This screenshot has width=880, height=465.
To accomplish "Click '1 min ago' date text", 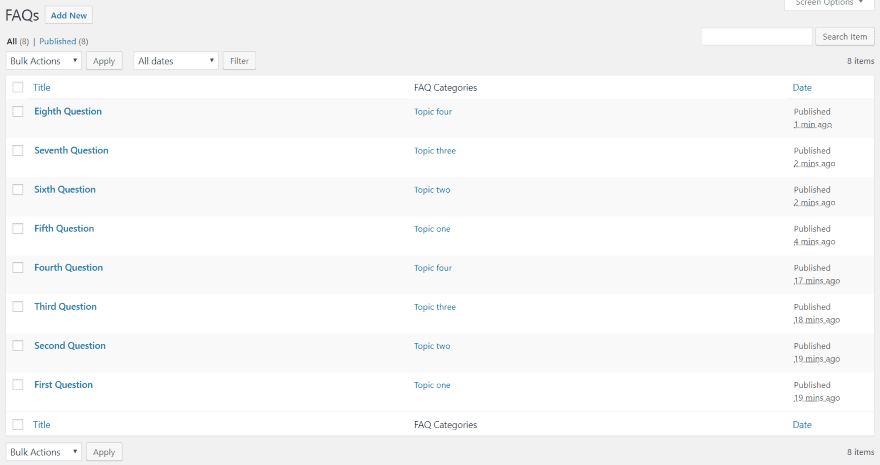I will click(x=813, y=125).
